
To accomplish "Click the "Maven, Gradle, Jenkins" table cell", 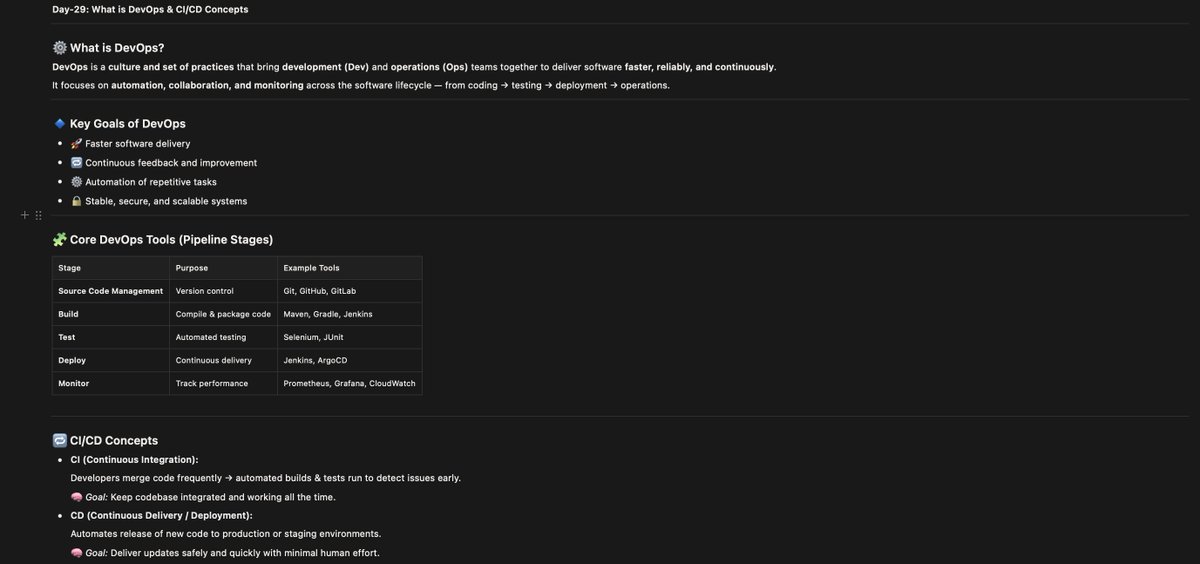I will 349,314.
